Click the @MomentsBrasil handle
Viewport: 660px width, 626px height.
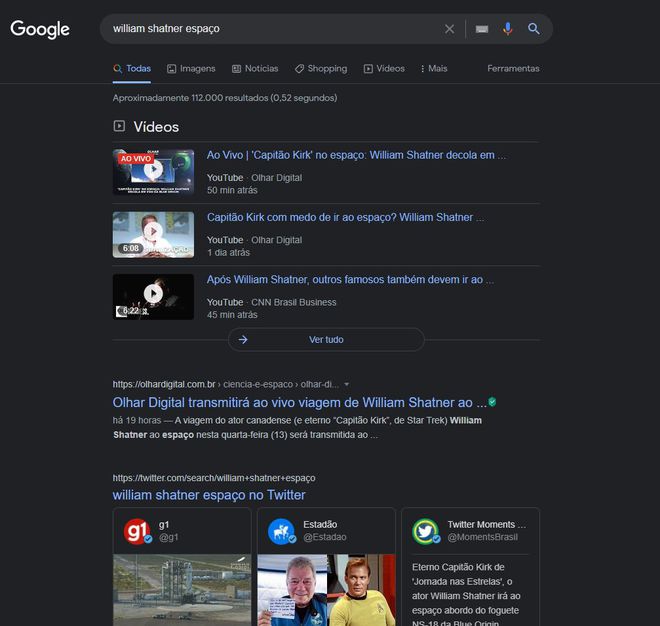(482, 537)
